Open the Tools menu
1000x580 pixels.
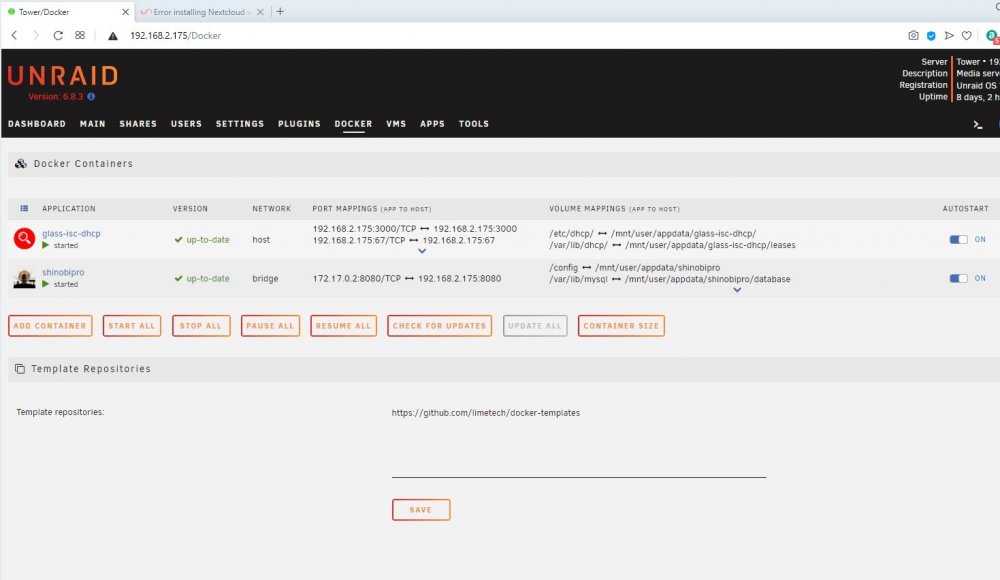click(x=474, y=124)
